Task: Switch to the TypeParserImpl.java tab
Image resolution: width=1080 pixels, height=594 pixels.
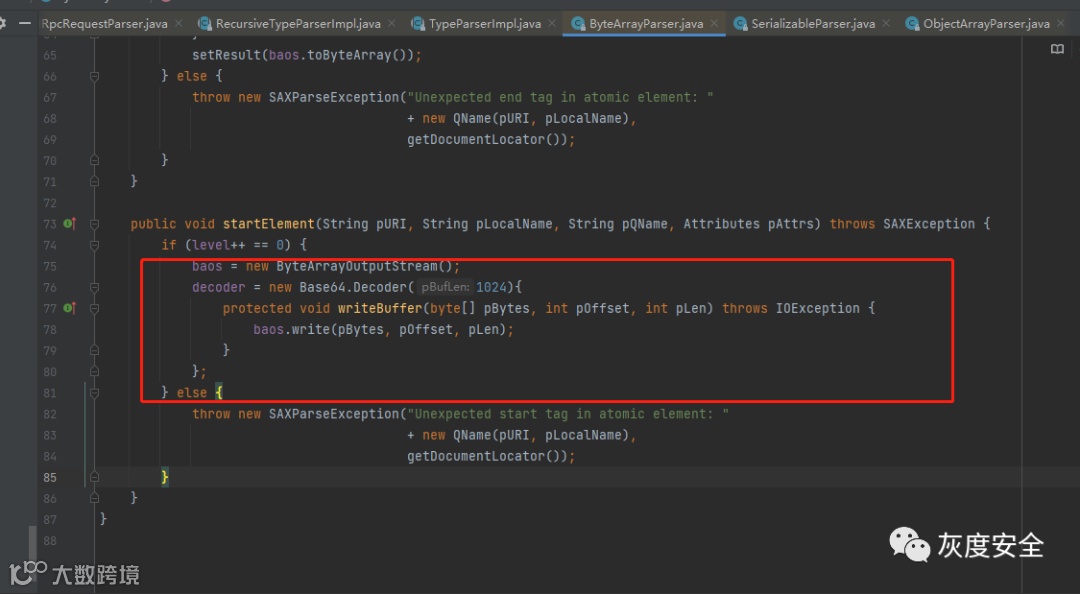Action: pos(485,23)
